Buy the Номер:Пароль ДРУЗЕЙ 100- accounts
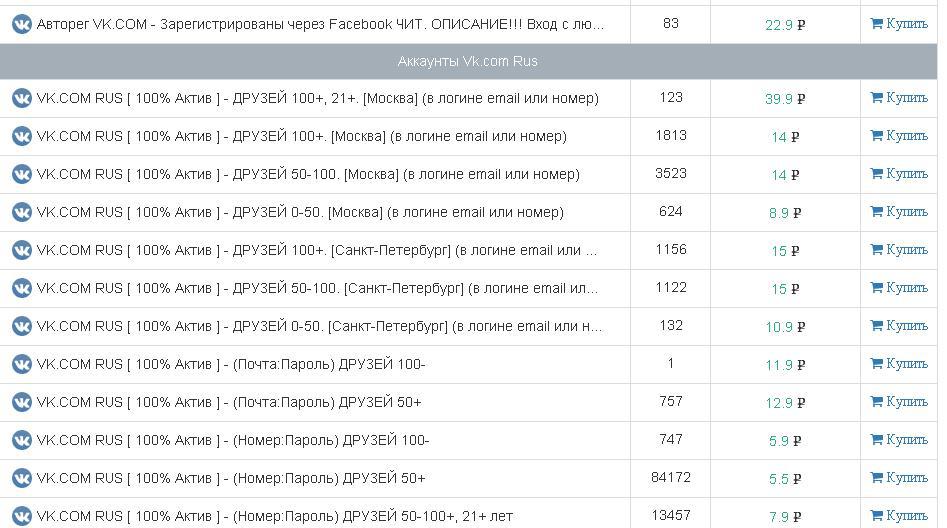The height and width of the screenshot is (528, 947). point(899,440)
